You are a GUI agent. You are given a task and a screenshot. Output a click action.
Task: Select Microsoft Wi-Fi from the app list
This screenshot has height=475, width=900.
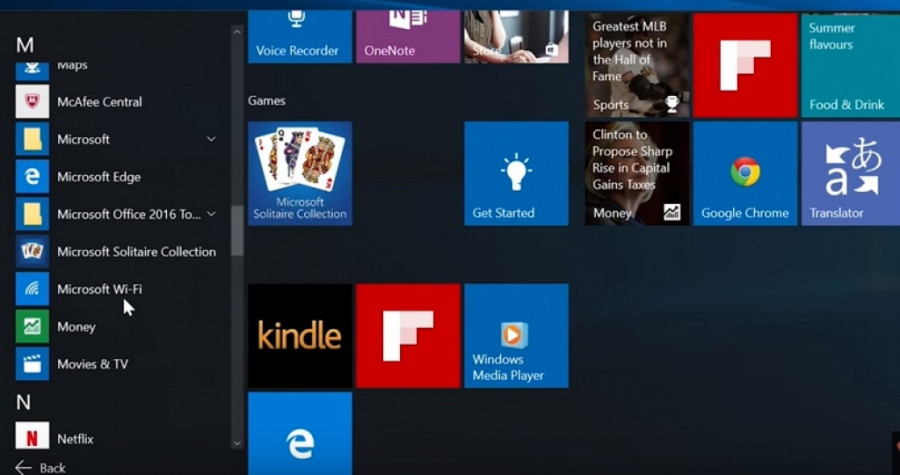(x=99, y=289)
